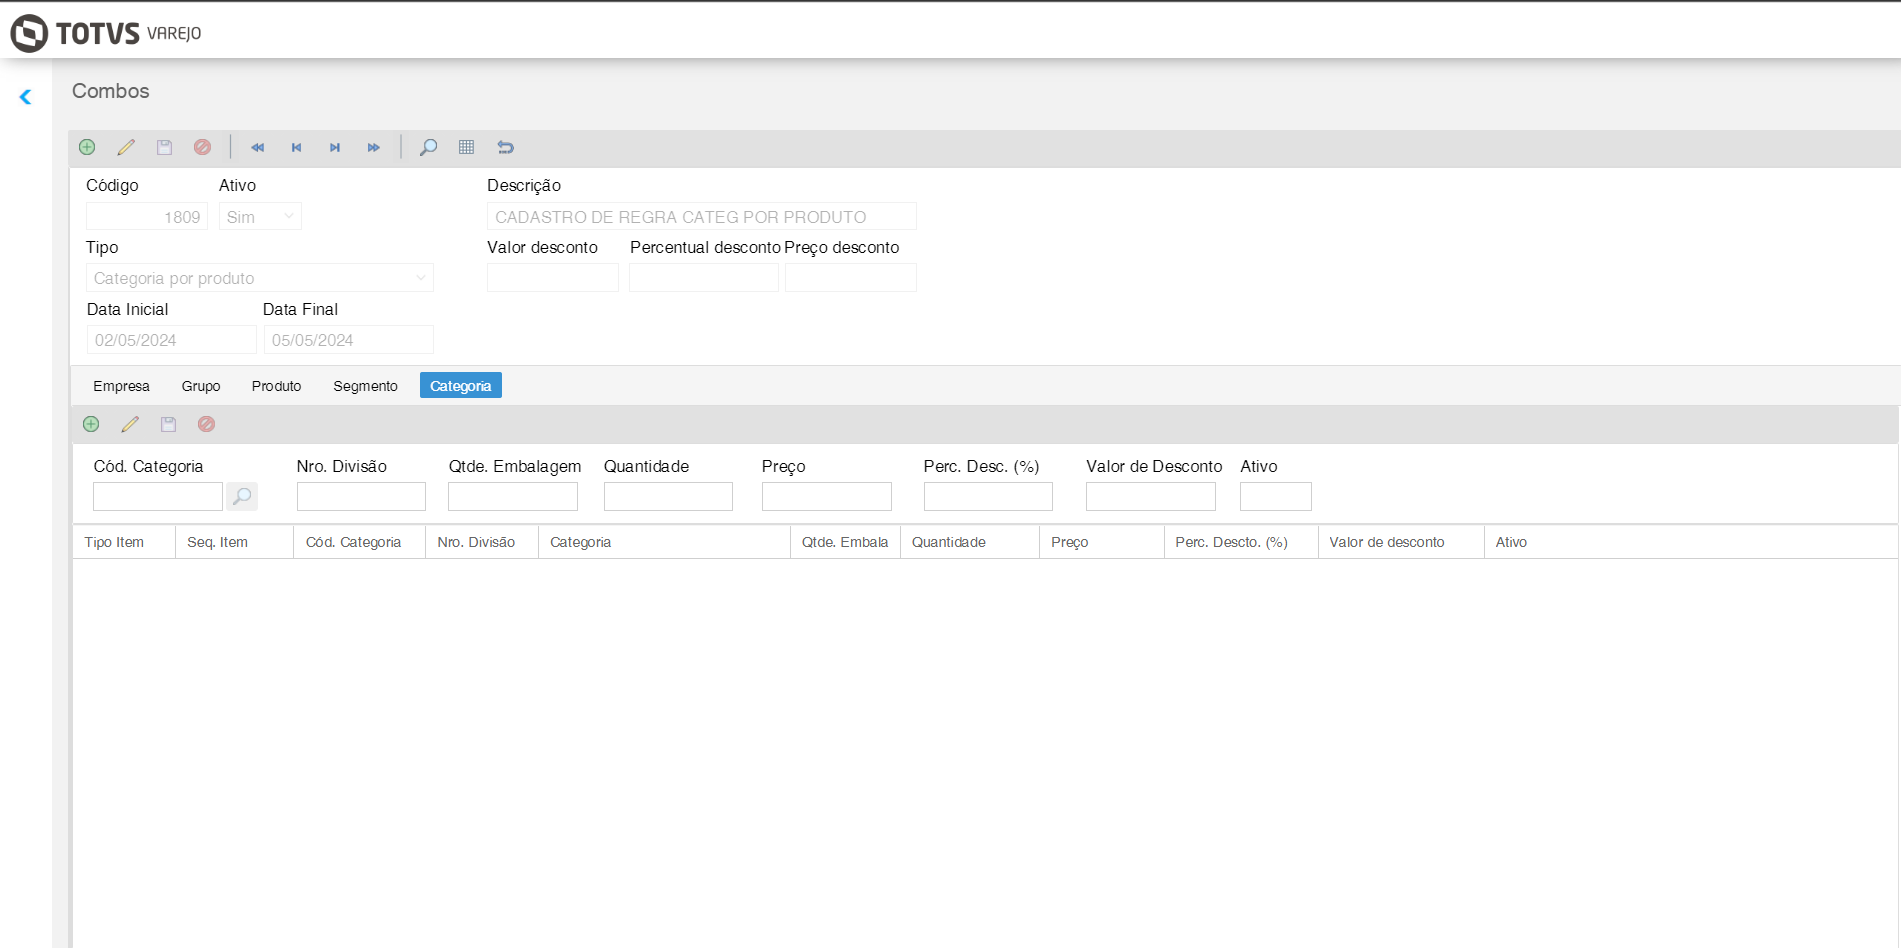Jump to last record arrow
The image size is (1901, 948).
tap(373, 147)
